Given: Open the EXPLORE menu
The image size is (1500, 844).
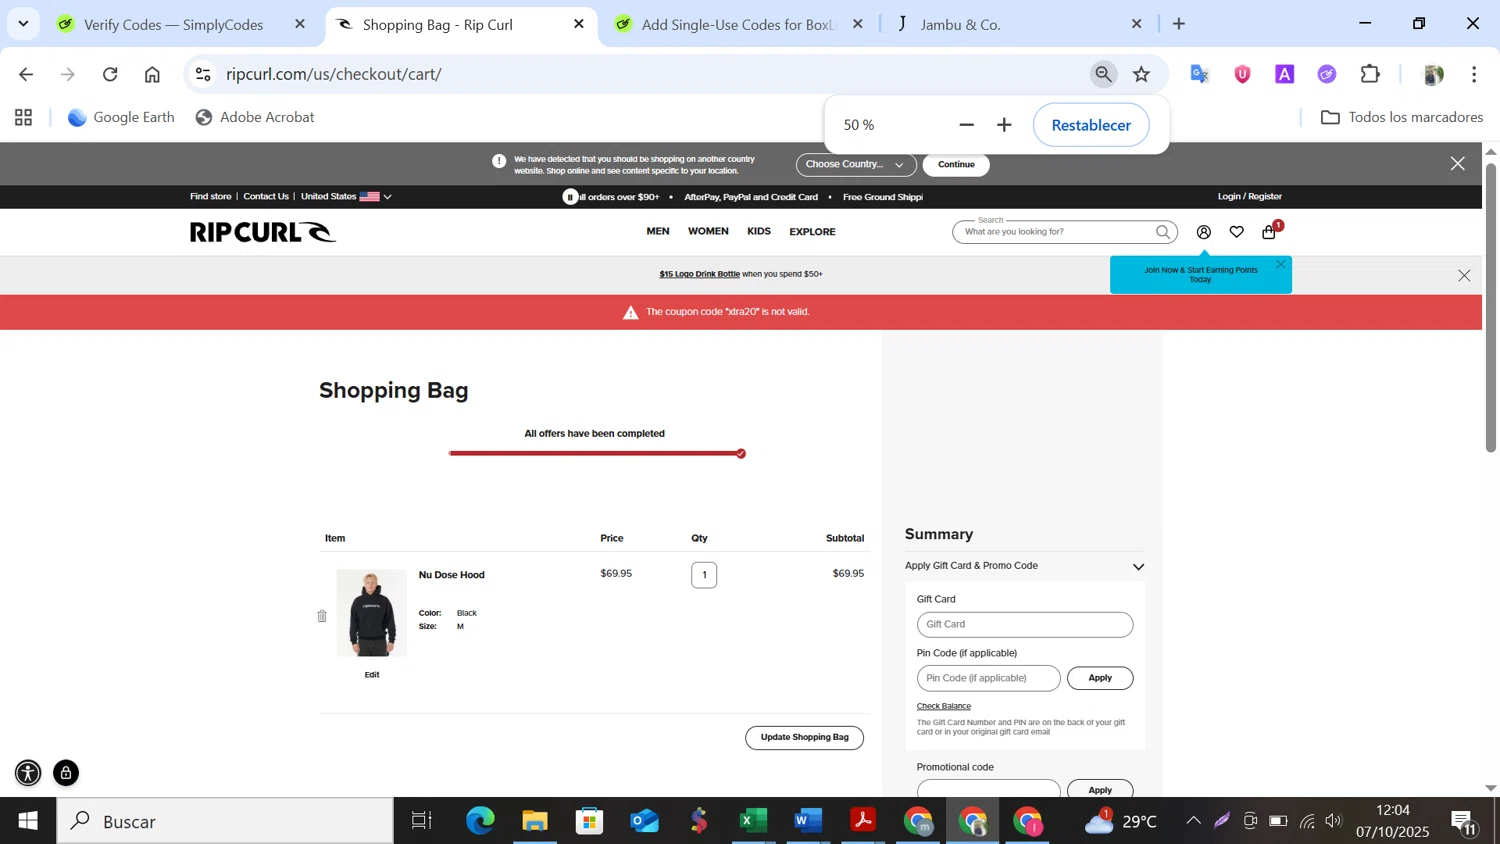Looking at the screenshot, I should click(812, 232).
